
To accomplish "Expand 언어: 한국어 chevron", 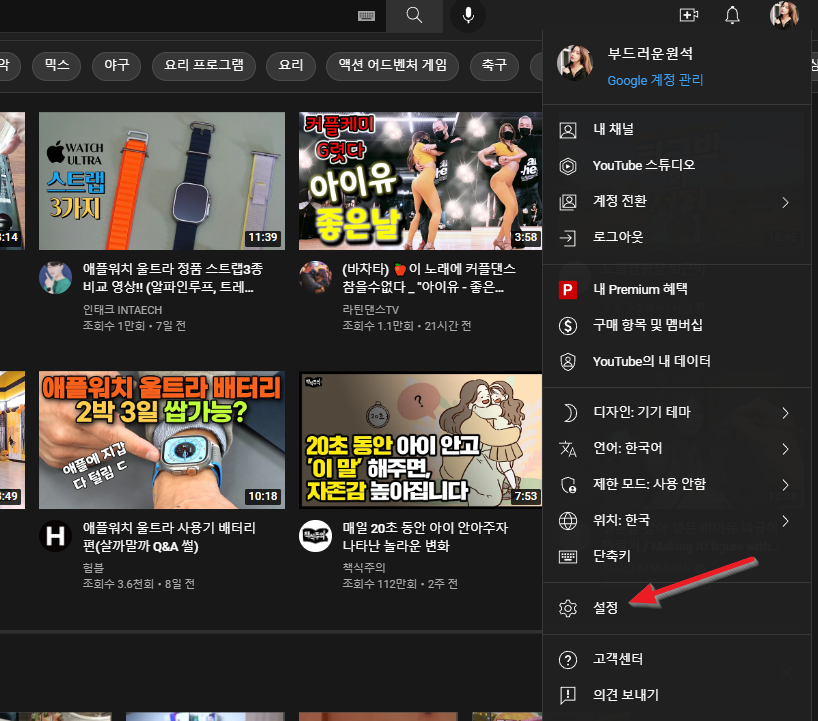I will [x=785, y=449].
